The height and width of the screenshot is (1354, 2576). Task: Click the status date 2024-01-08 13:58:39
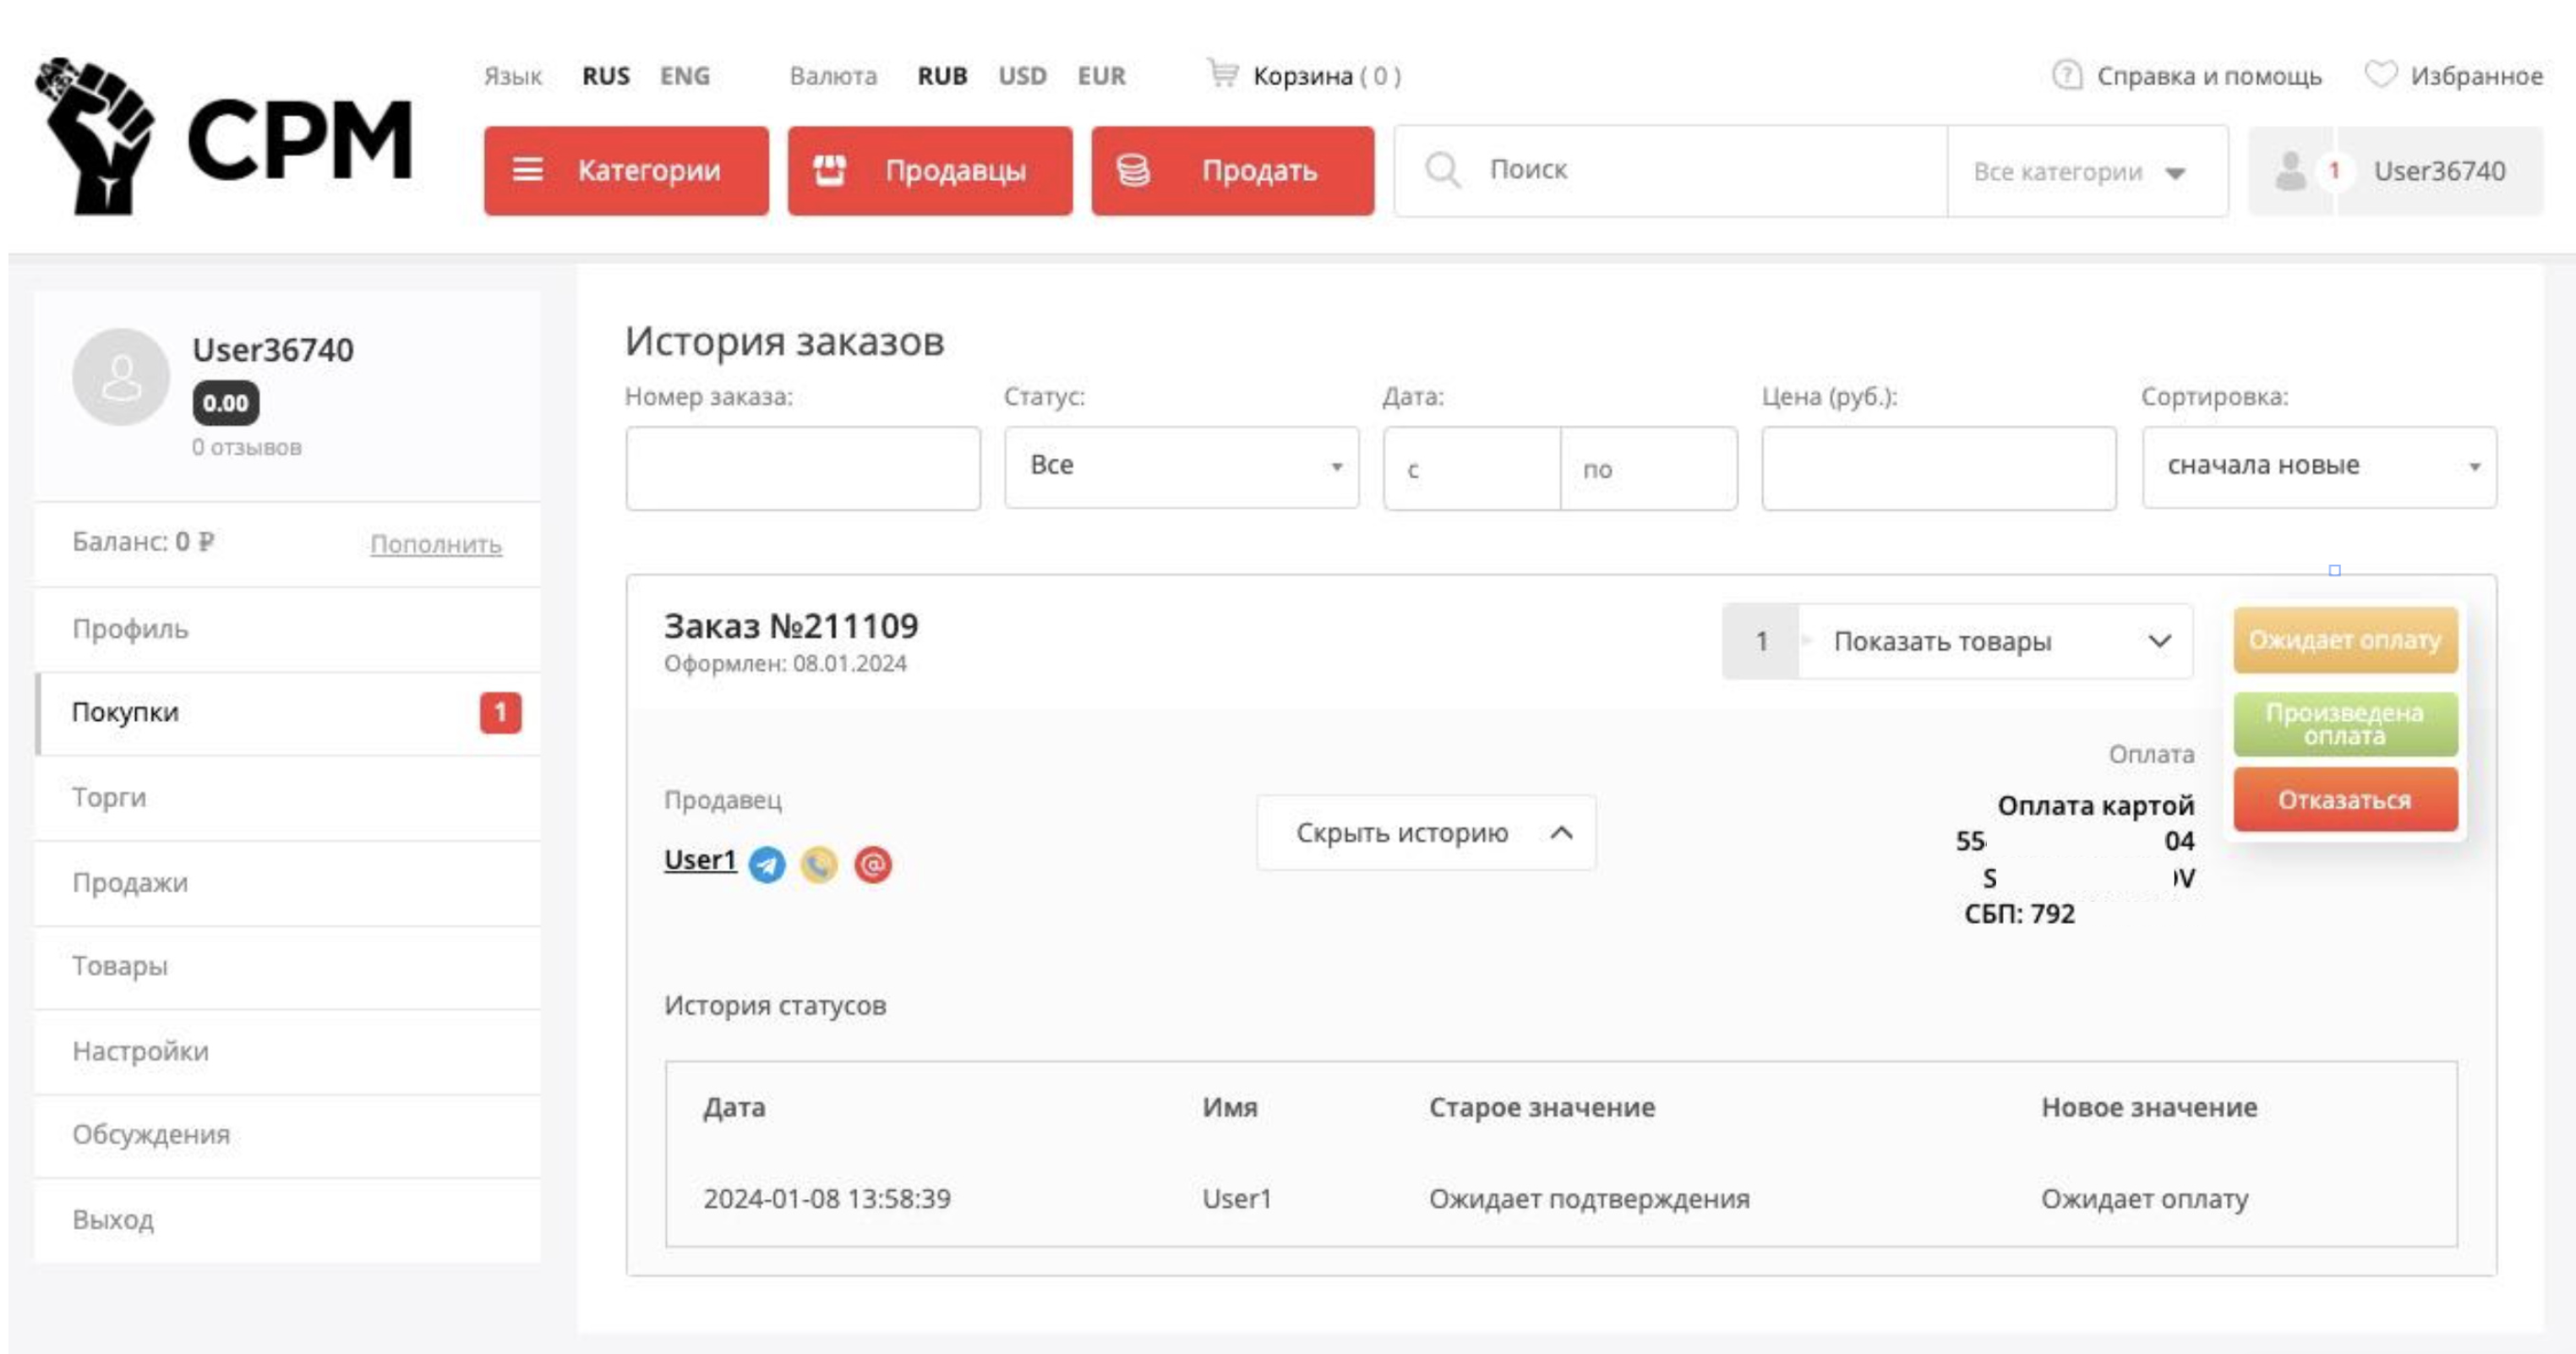[x=827, y=1198]
